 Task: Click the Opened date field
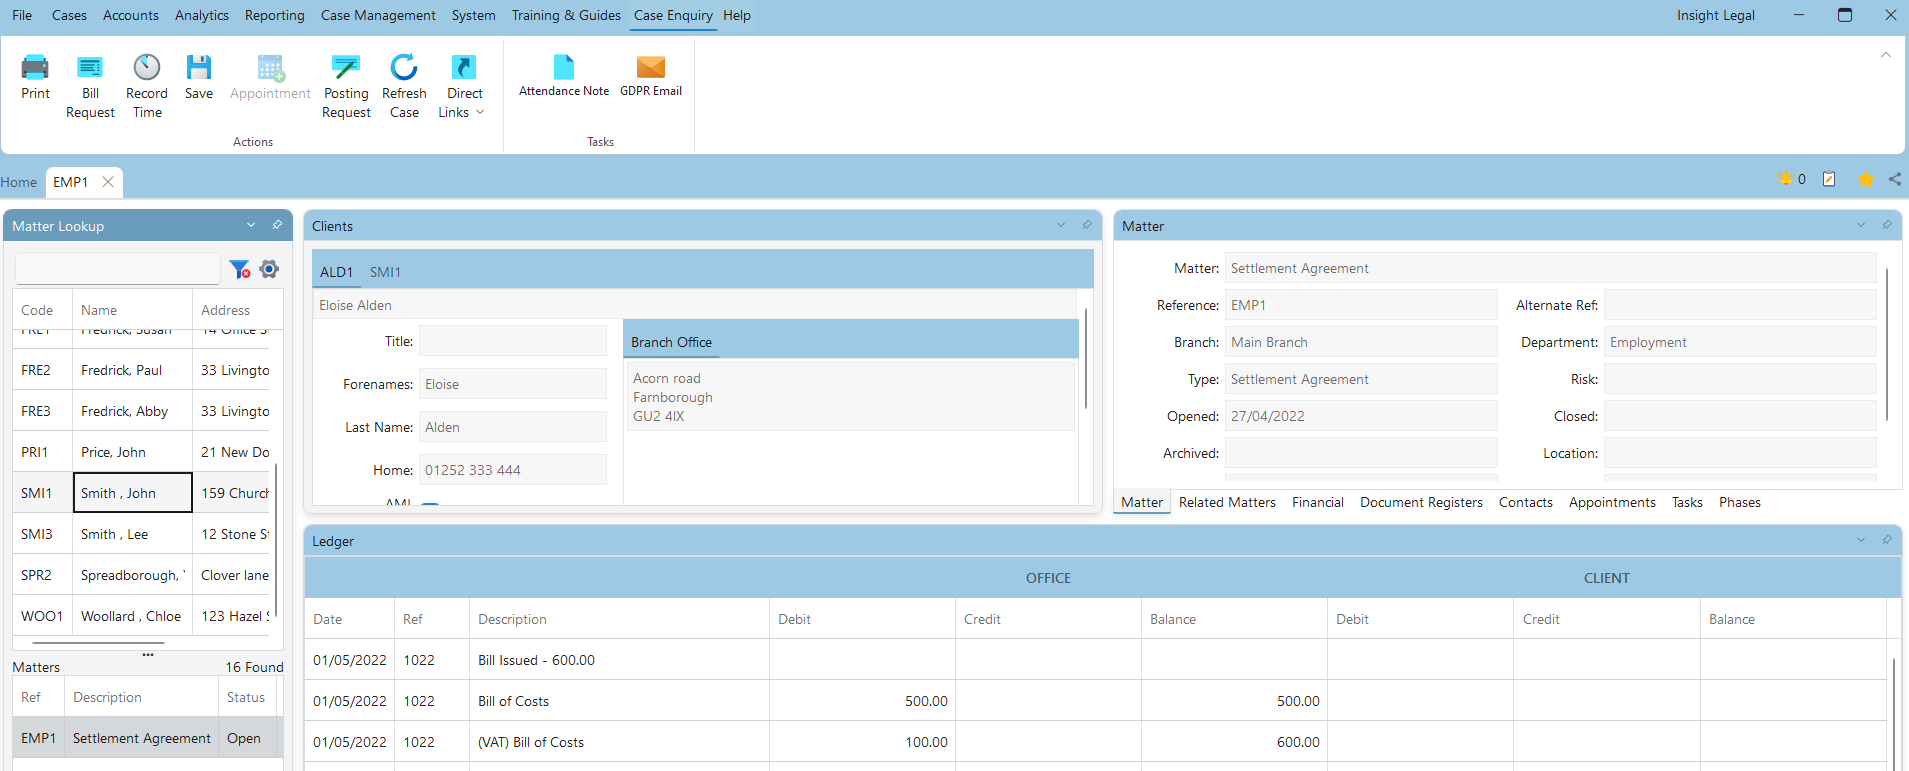tap(1361, 416)
